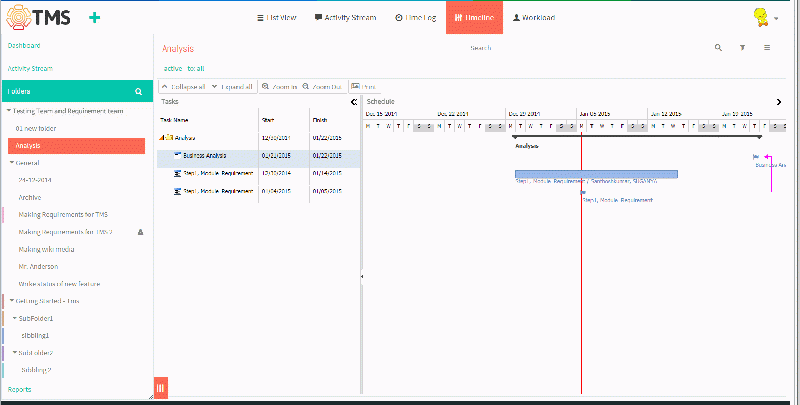Open the Archive folder

click(30, 197)
